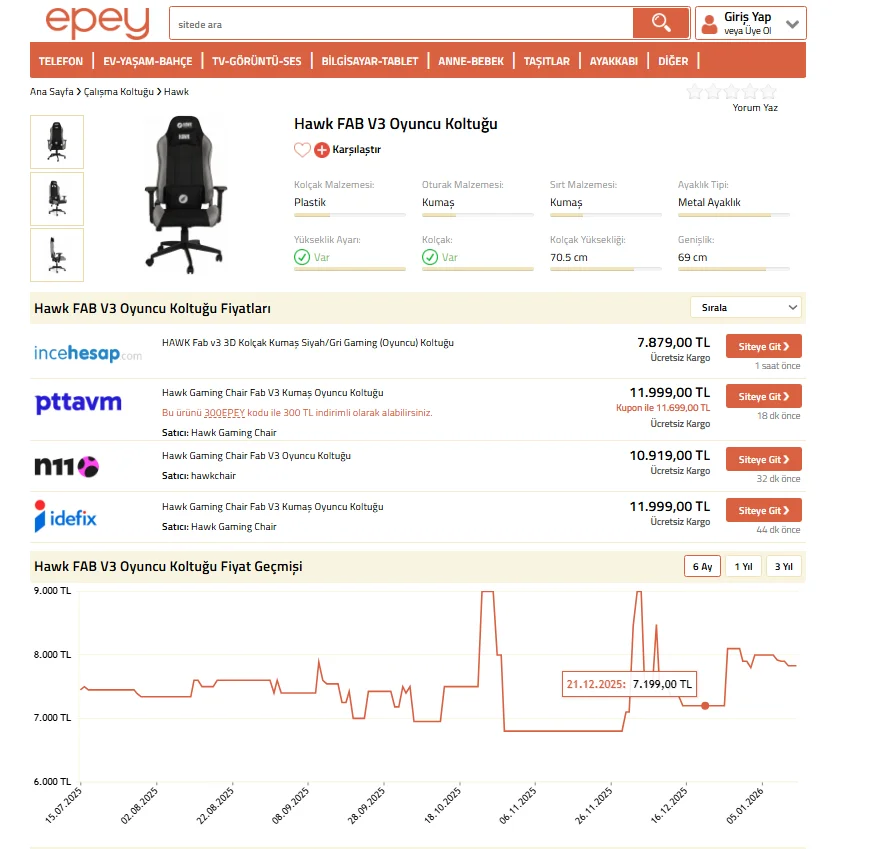
Task: Click the 70.5 cm spec value
Action: point(569,258)
